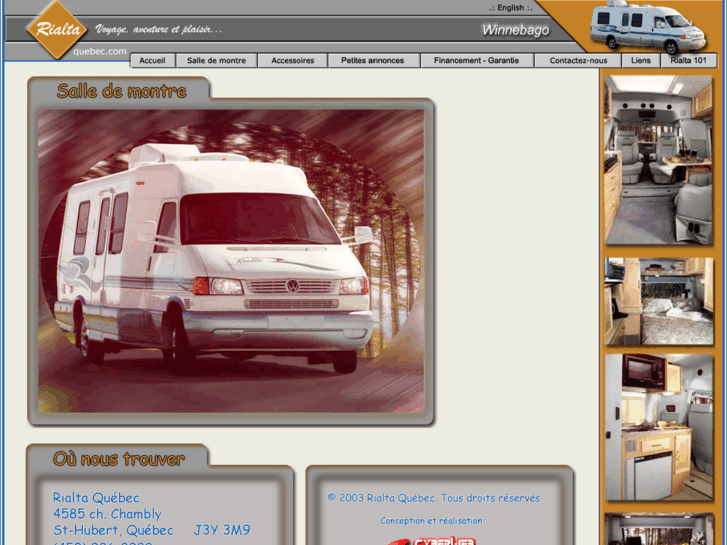Click the Rialta diamond logo

tap(57, 30)
